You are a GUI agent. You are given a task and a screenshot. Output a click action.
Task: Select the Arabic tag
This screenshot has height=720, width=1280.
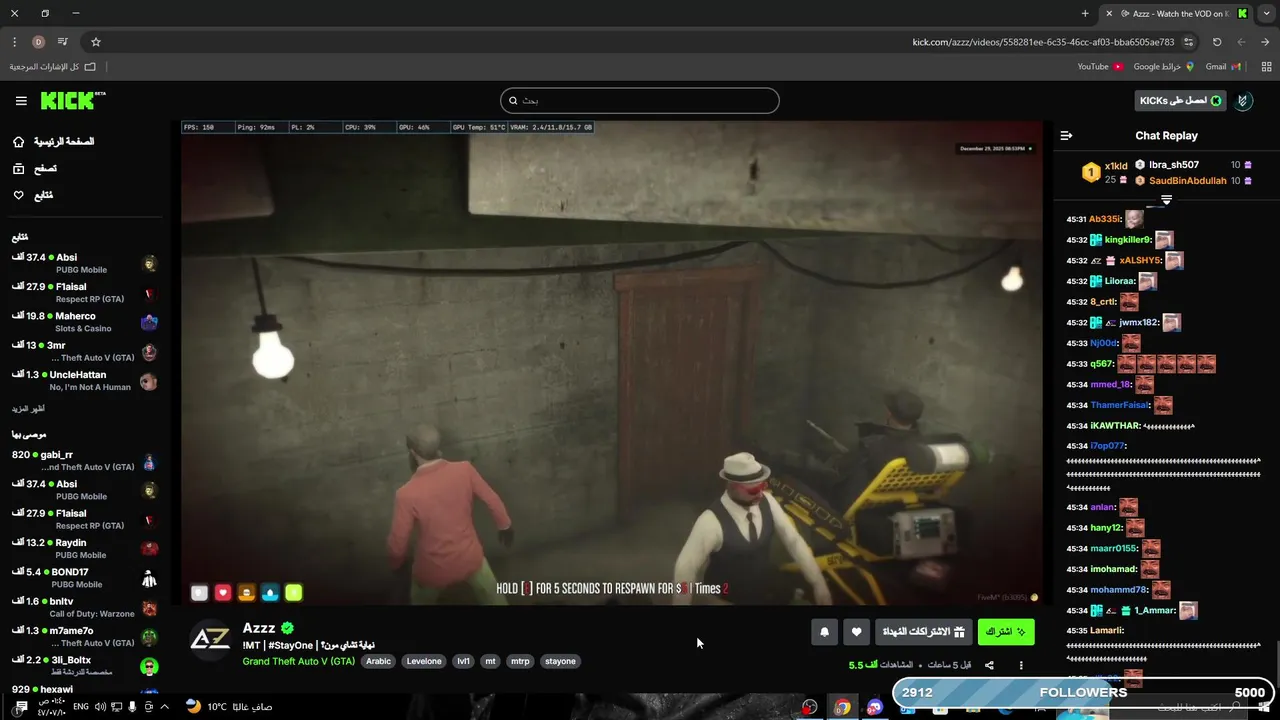click(x=378, y=661)
